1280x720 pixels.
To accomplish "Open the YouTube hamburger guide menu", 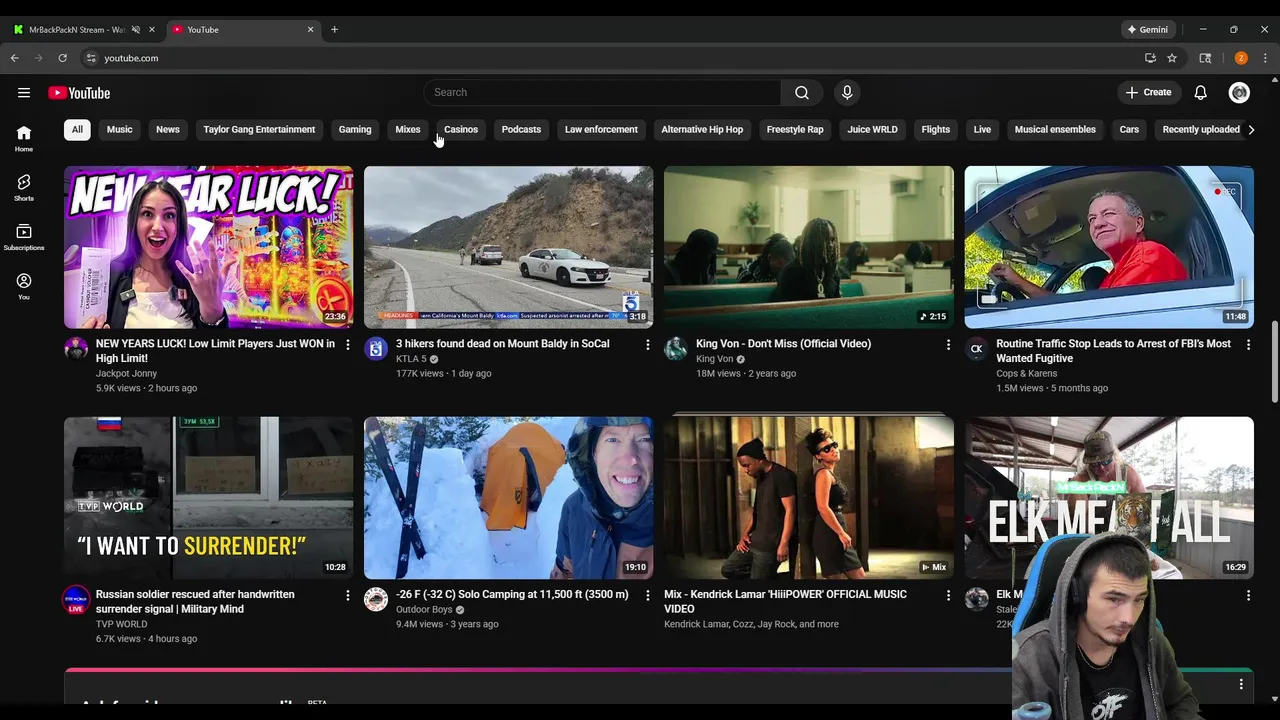I will 24,93.
